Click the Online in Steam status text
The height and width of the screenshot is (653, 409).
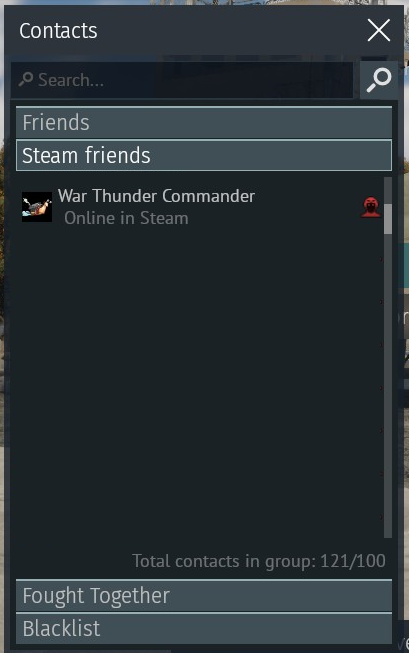[126, 218]
